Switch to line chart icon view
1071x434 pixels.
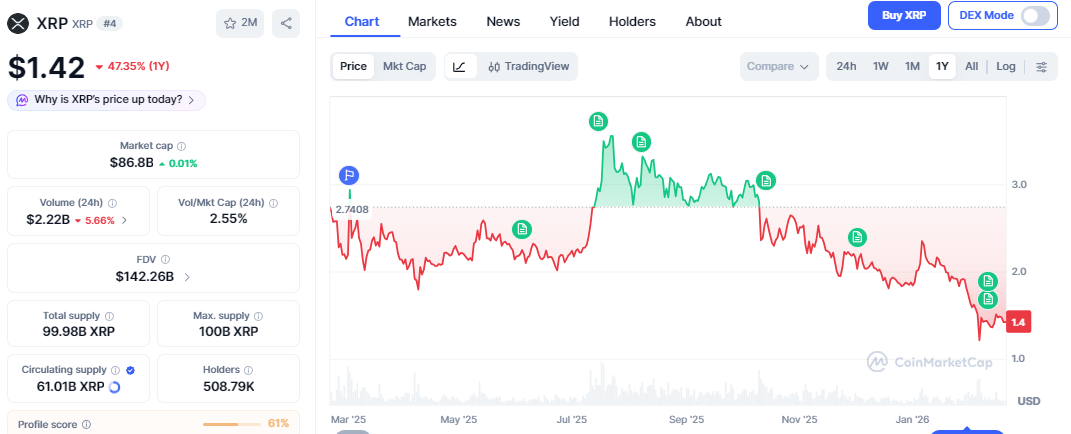point(459,66)
